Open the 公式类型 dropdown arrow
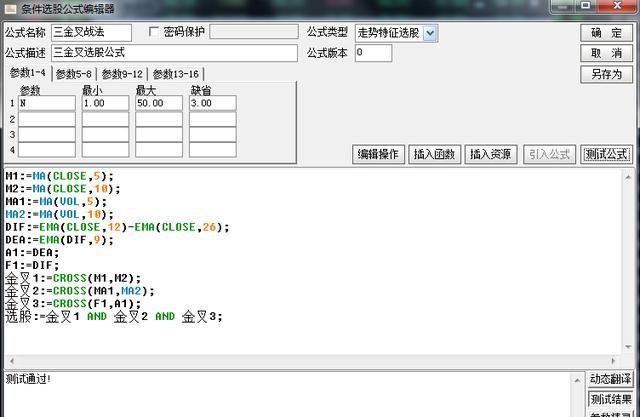Image resolution: width=640 pixels, height=417 pixels. [x=430, y=33]
